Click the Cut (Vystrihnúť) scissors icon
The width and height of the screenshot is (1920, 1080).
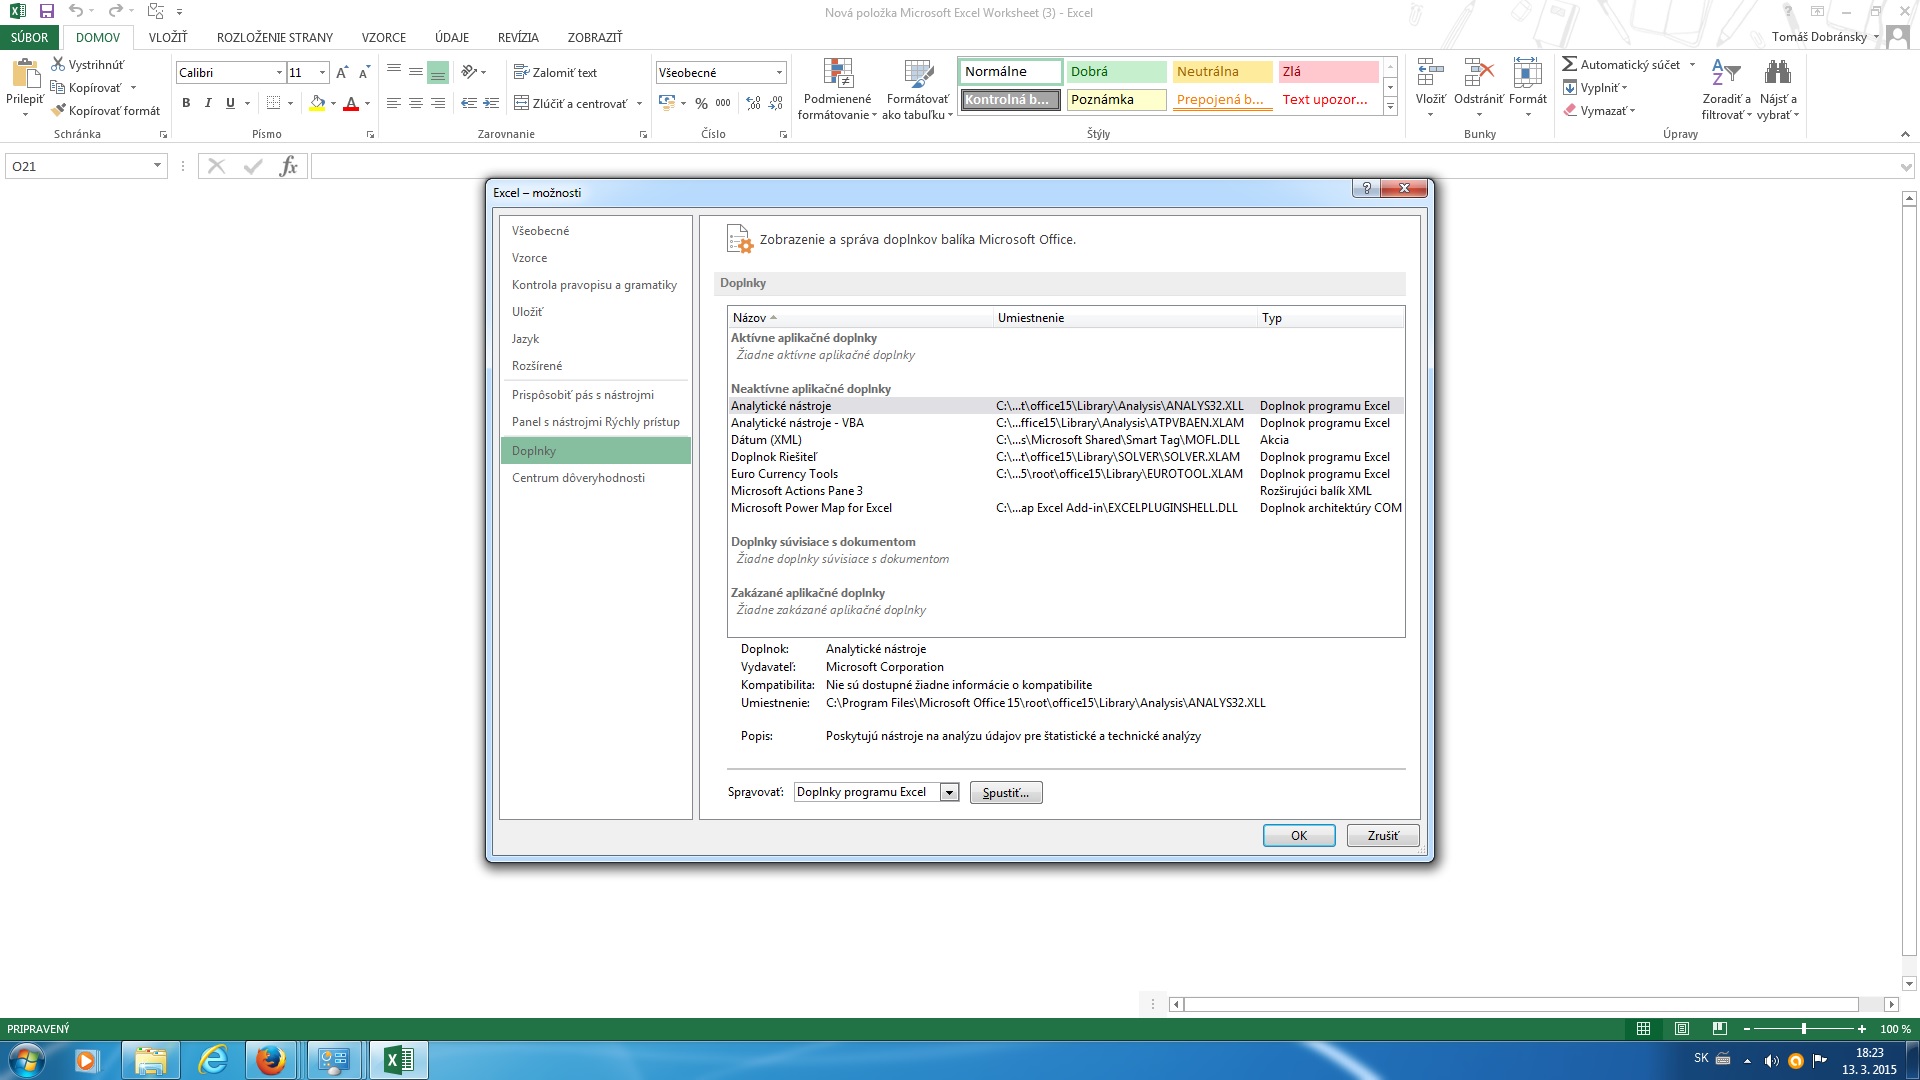click(x=58, y=64)
